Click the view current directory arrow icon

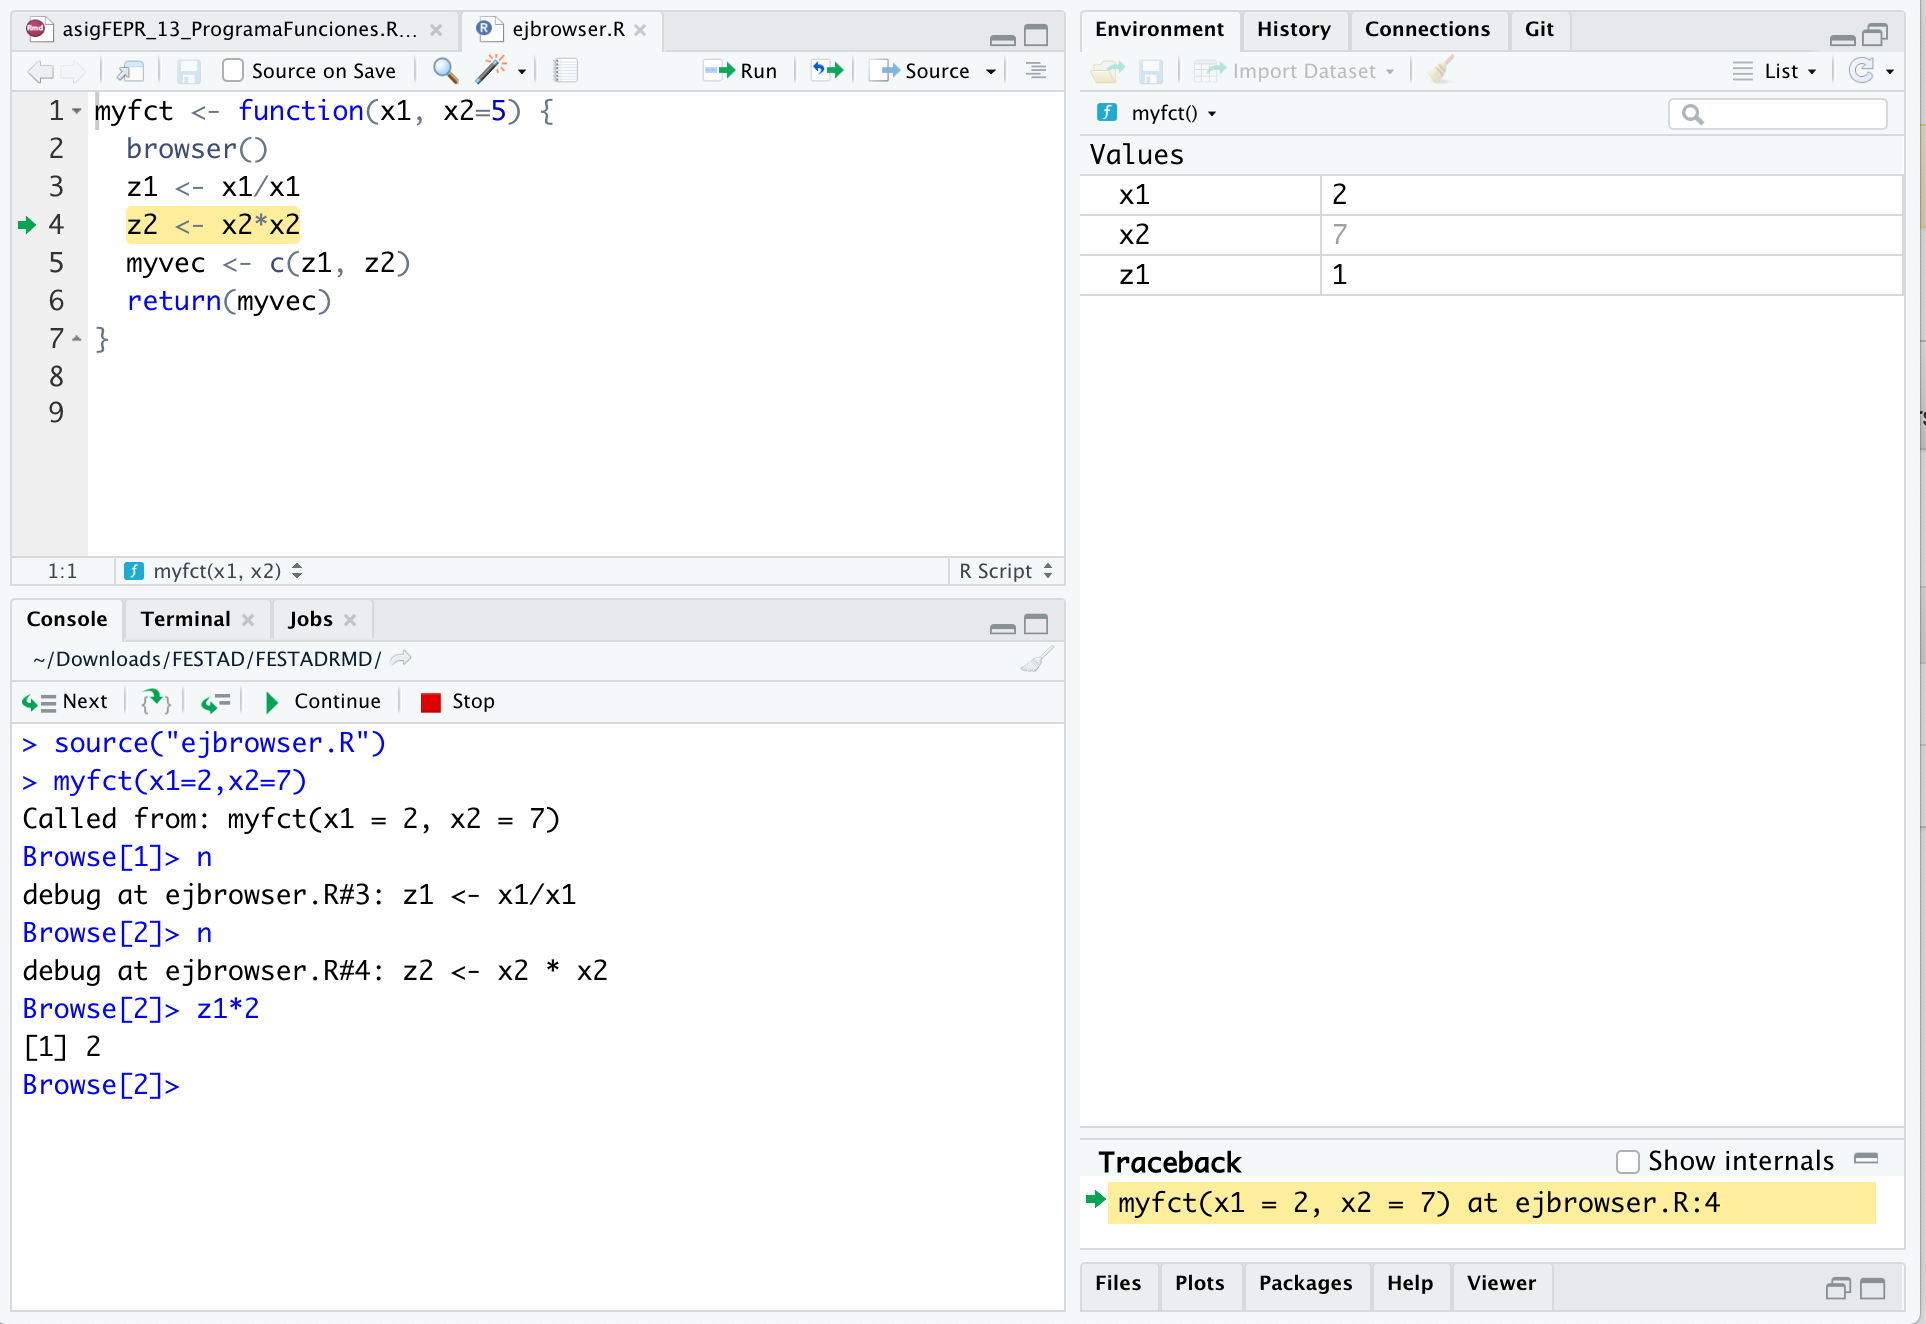coord(401,658)
